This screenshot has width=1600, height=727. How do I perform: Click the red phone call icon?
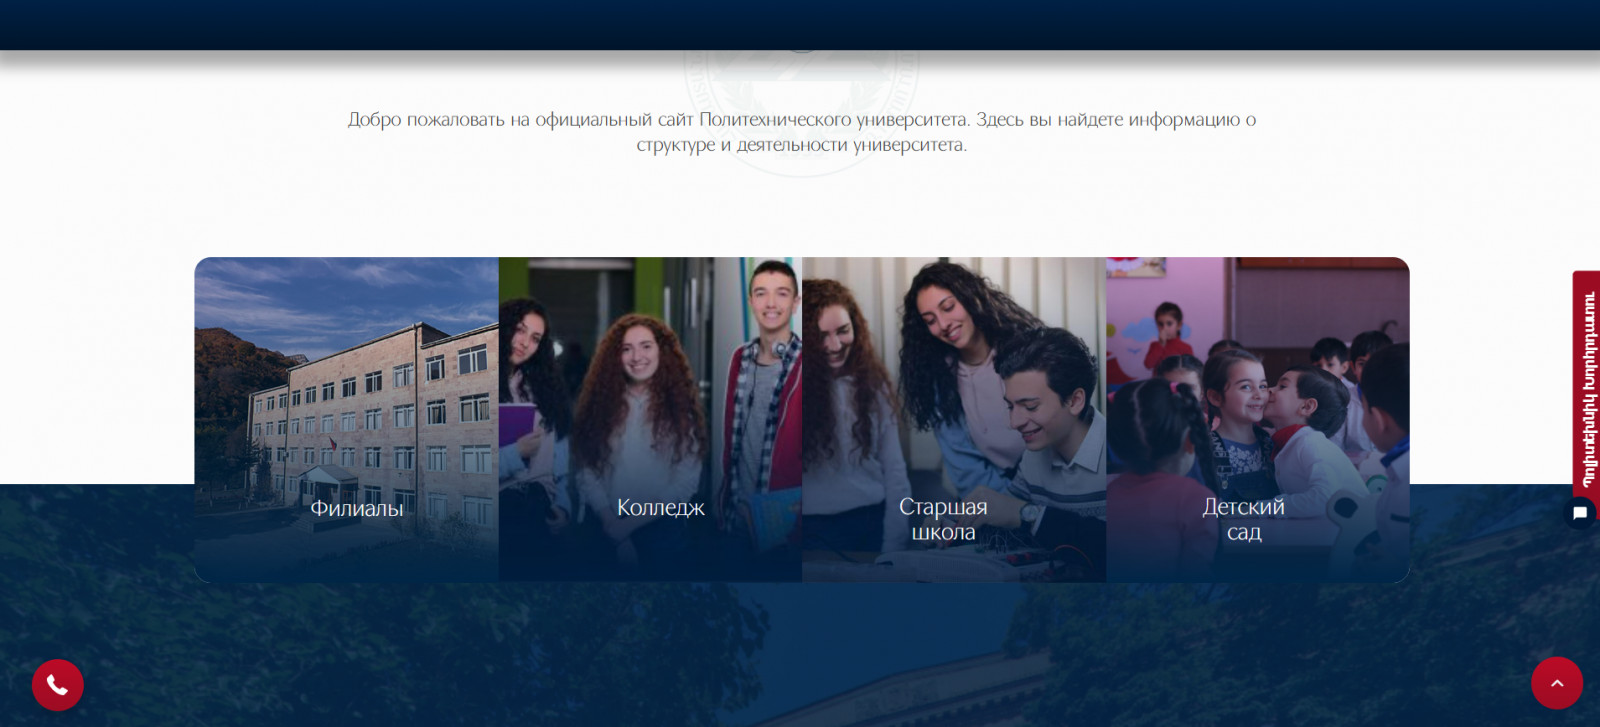[57, 685]
